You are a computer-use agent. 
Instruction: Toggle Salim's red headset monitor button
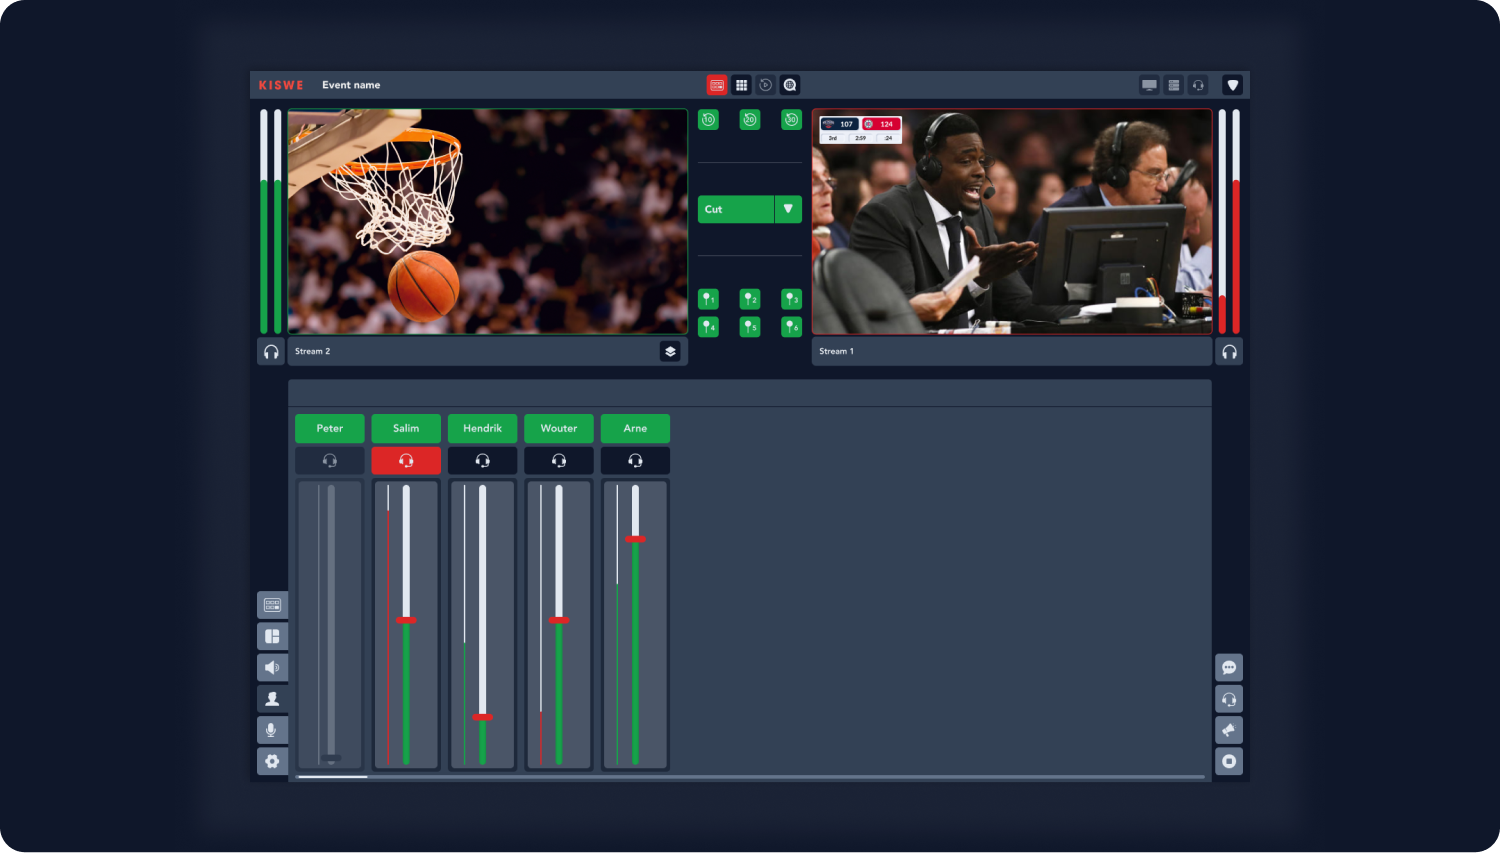coord(406,461)
